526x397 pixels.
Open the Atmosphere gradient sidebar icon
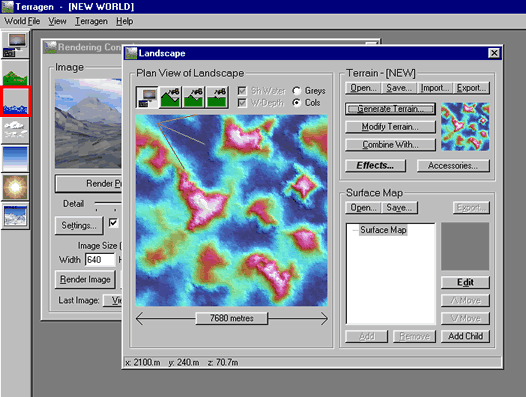click(15, 159)
